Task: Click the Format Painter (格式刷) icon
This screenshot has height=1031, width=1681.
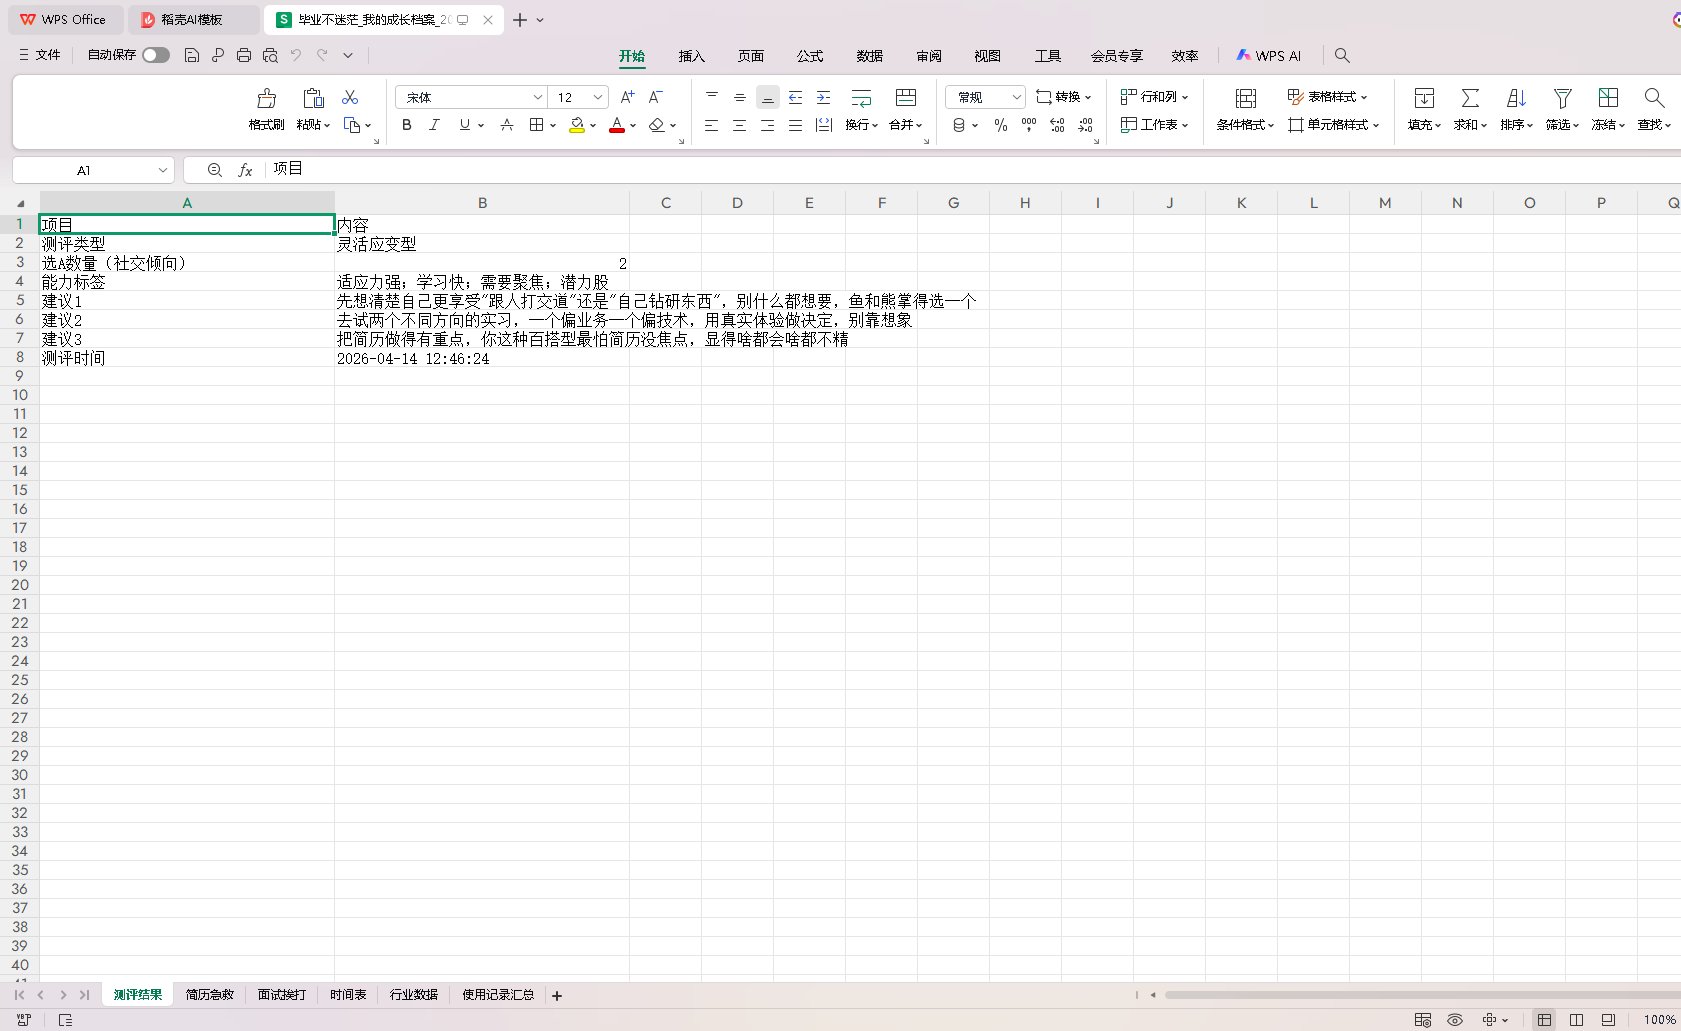Action: click(x=266, y=98)
